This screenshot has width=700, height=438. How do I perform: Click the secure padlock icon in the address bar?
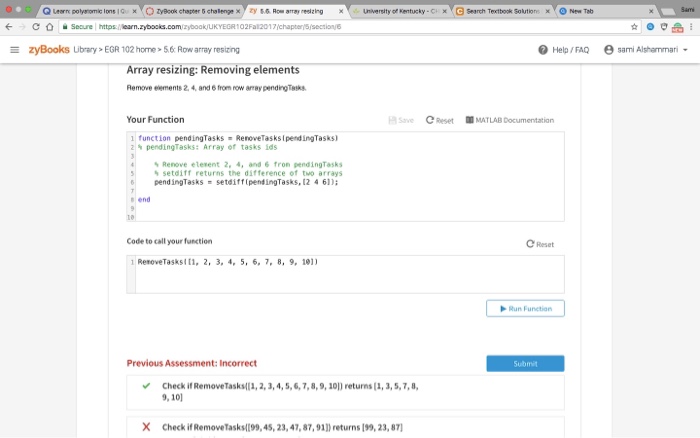(x=65, y=27)
